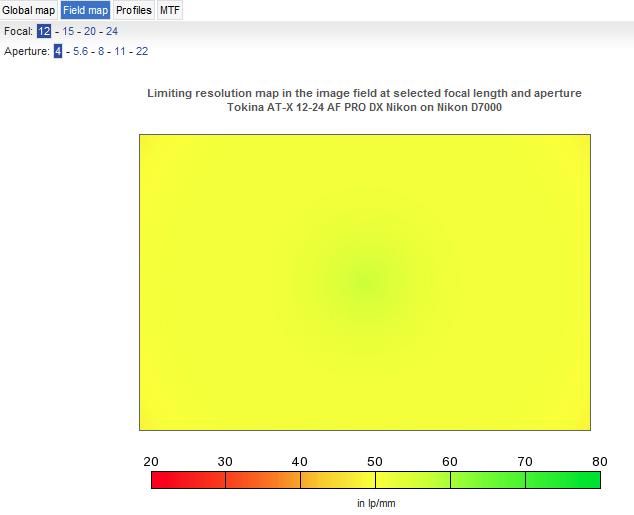Click the chart title mentioning Tokina AT-X 12-24

[x=364, y=108]
